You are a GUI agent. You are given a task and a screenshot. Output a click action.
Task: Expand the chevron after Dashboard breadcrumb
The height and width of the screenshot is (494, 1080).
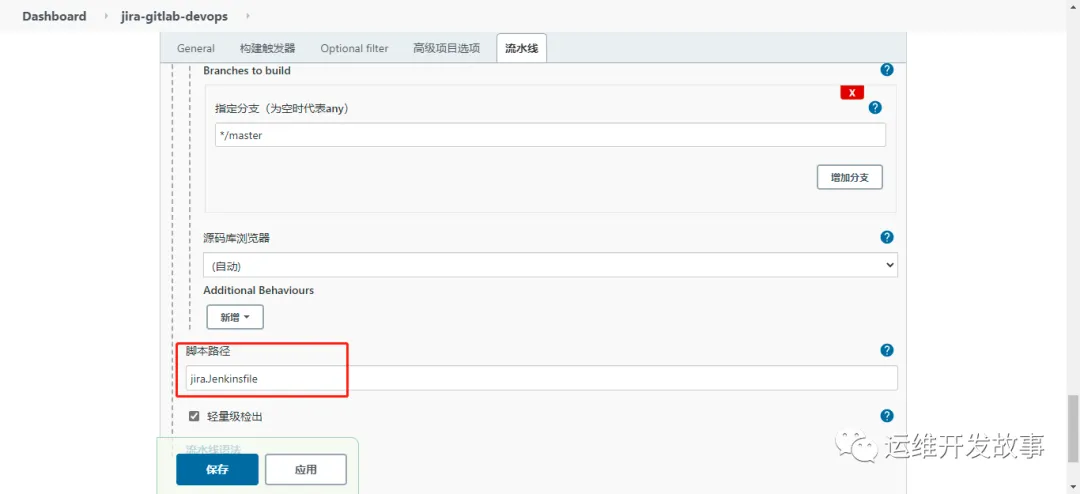[106, 16]
